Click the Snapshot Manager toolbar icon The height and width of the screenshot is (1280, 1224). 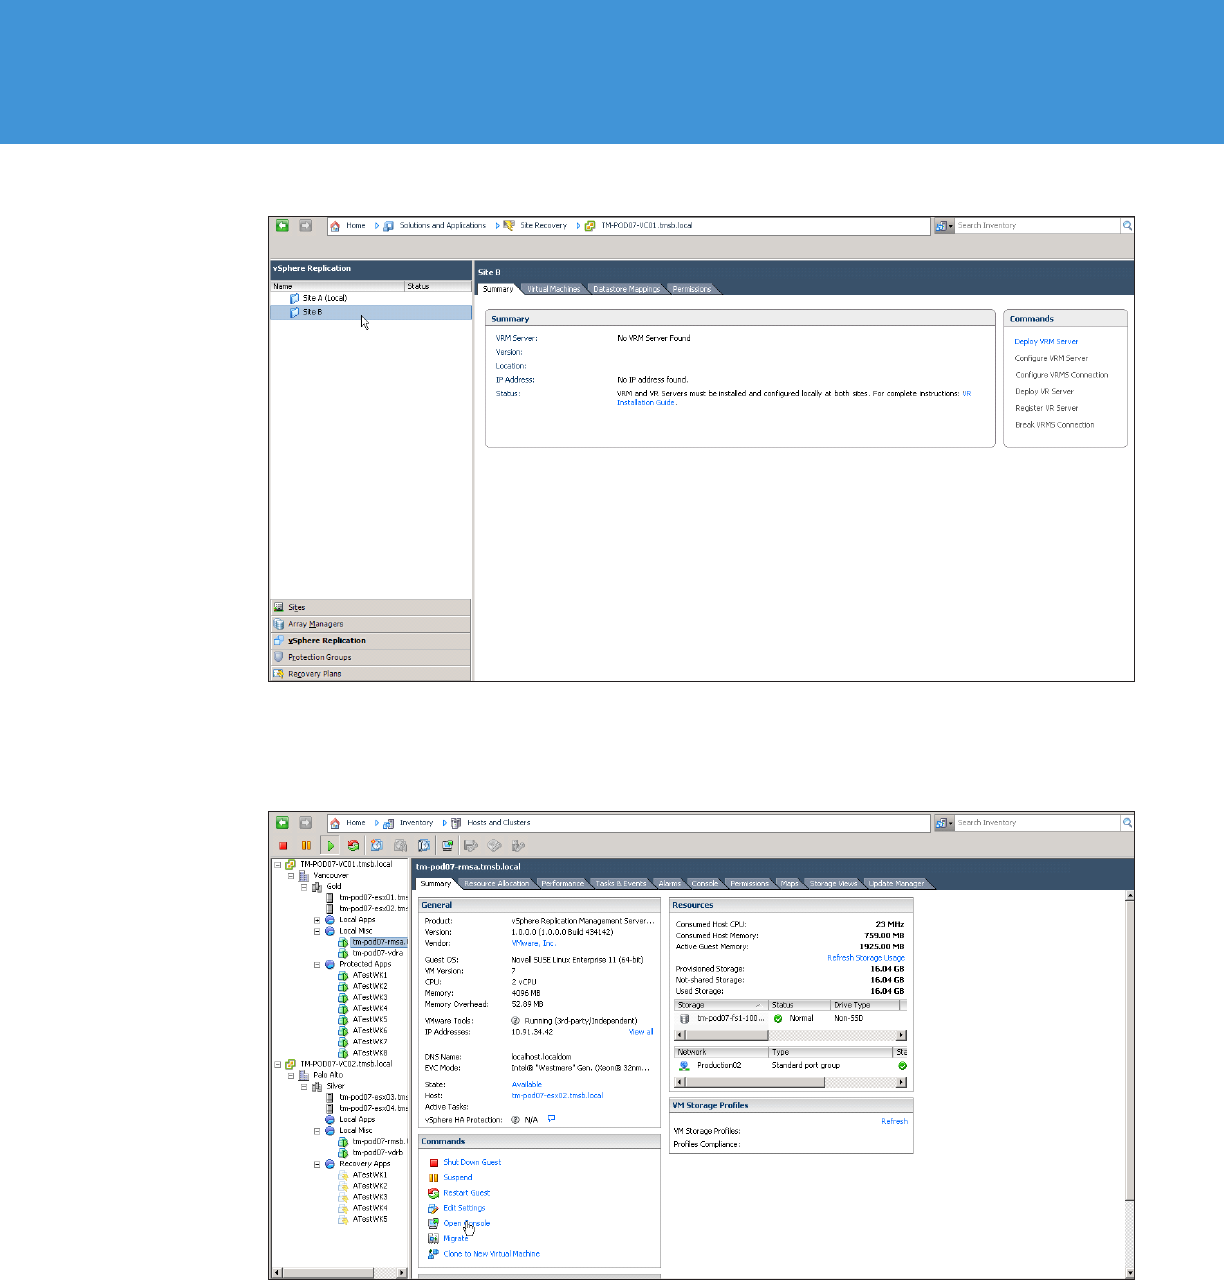424,846
